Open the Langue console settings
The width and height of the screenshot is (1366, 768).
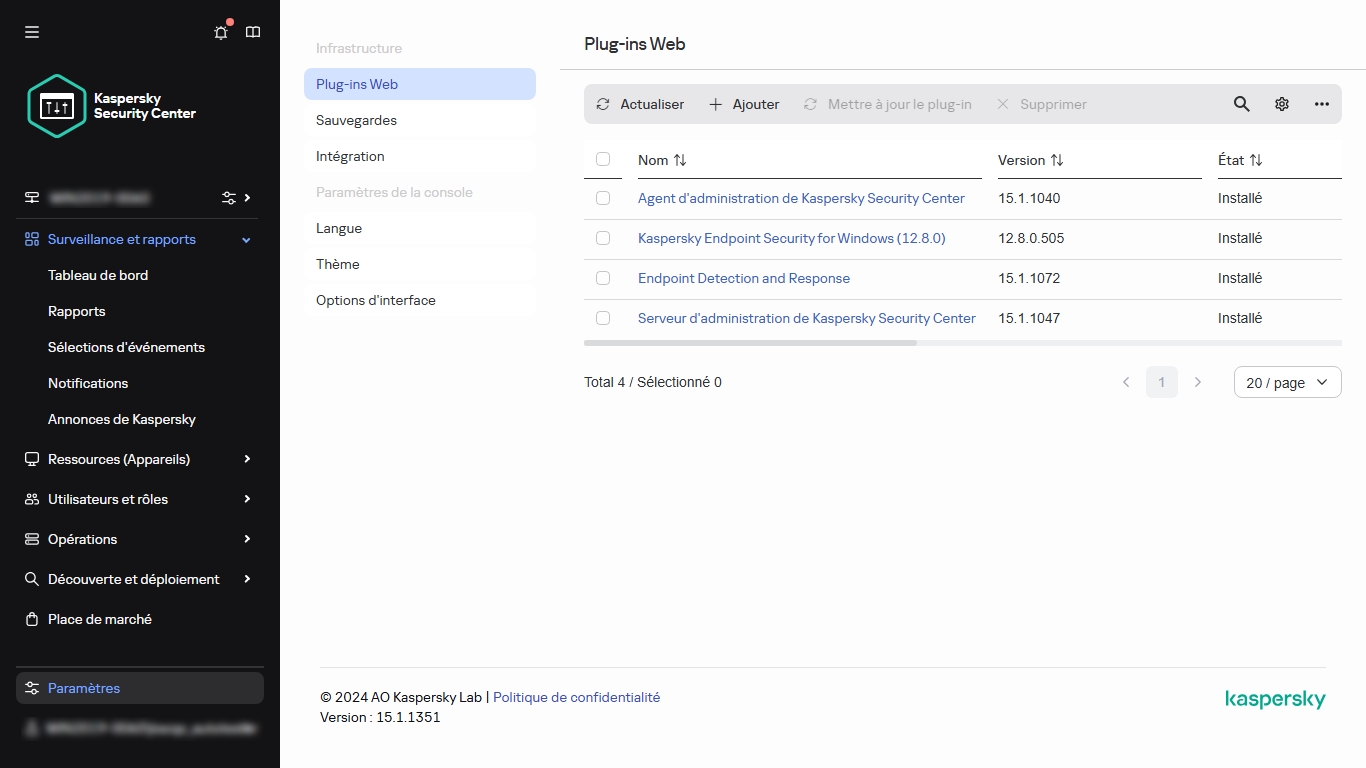click(x=338, y=228)
